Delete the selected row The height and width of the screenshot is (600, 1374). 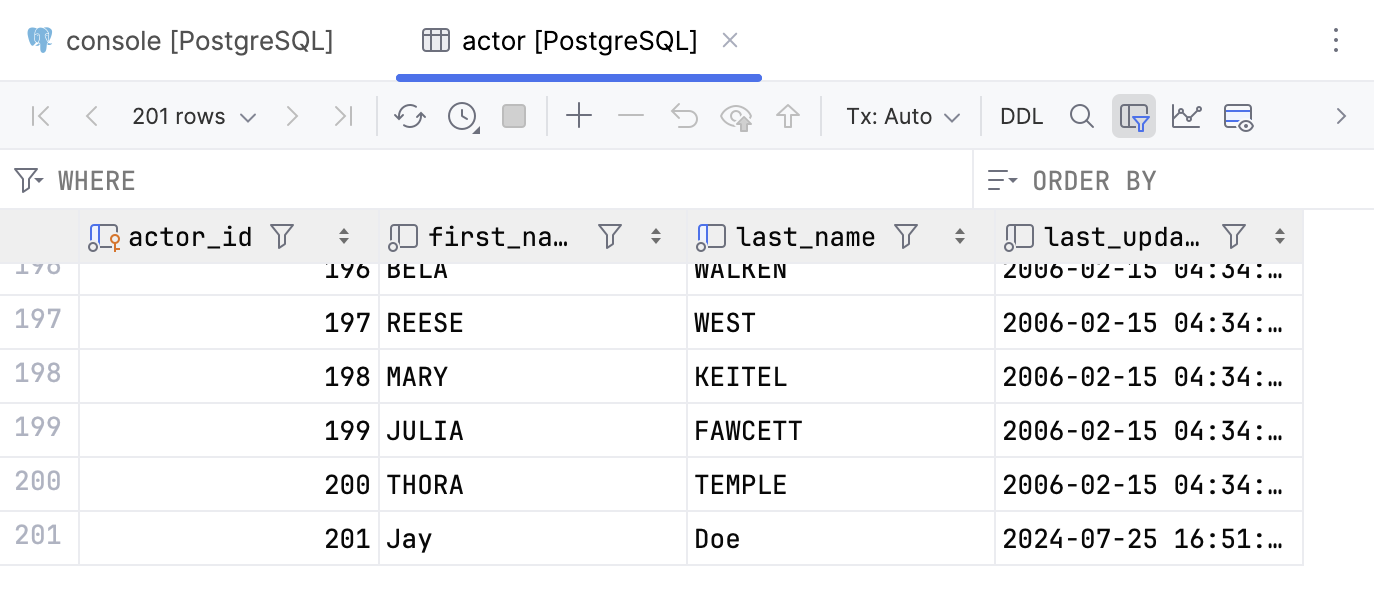click(x=631, y=116)
